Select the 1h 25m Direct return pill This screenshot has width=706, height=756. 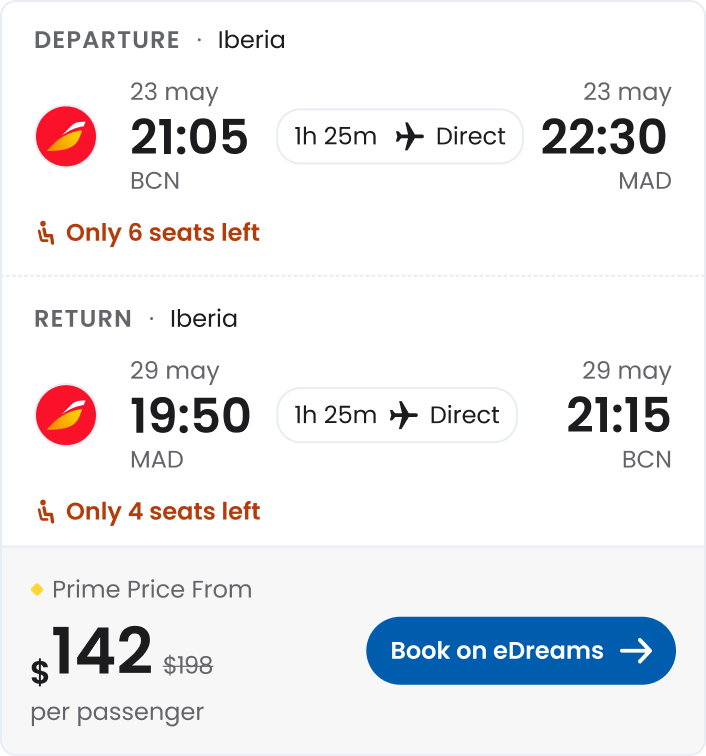(397, 415)
